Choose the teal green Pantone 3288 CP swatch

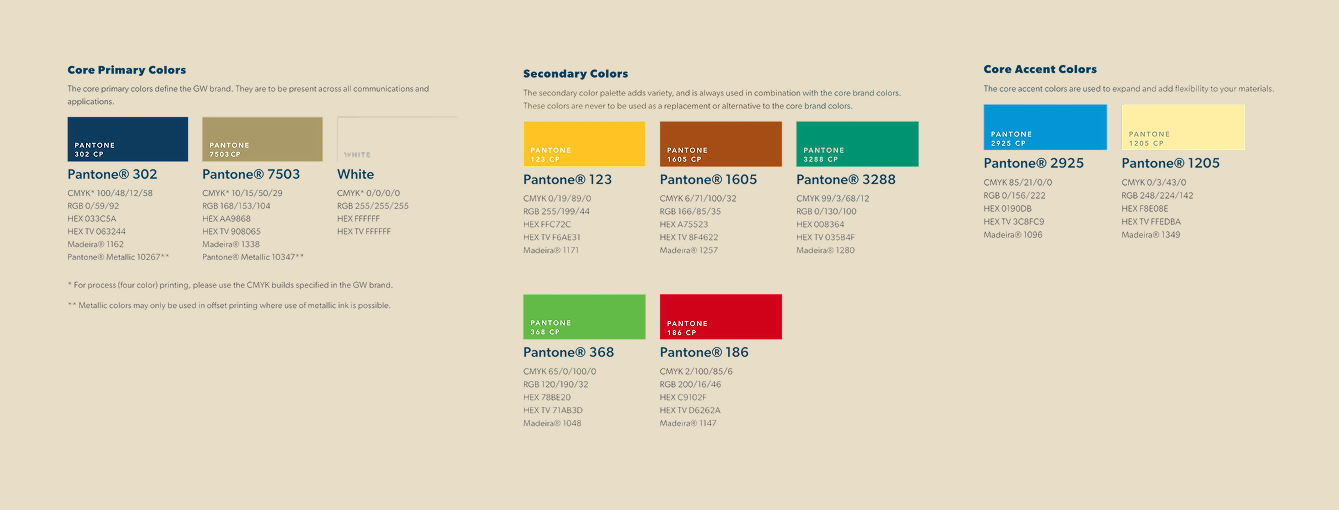[x=857, y=144]
